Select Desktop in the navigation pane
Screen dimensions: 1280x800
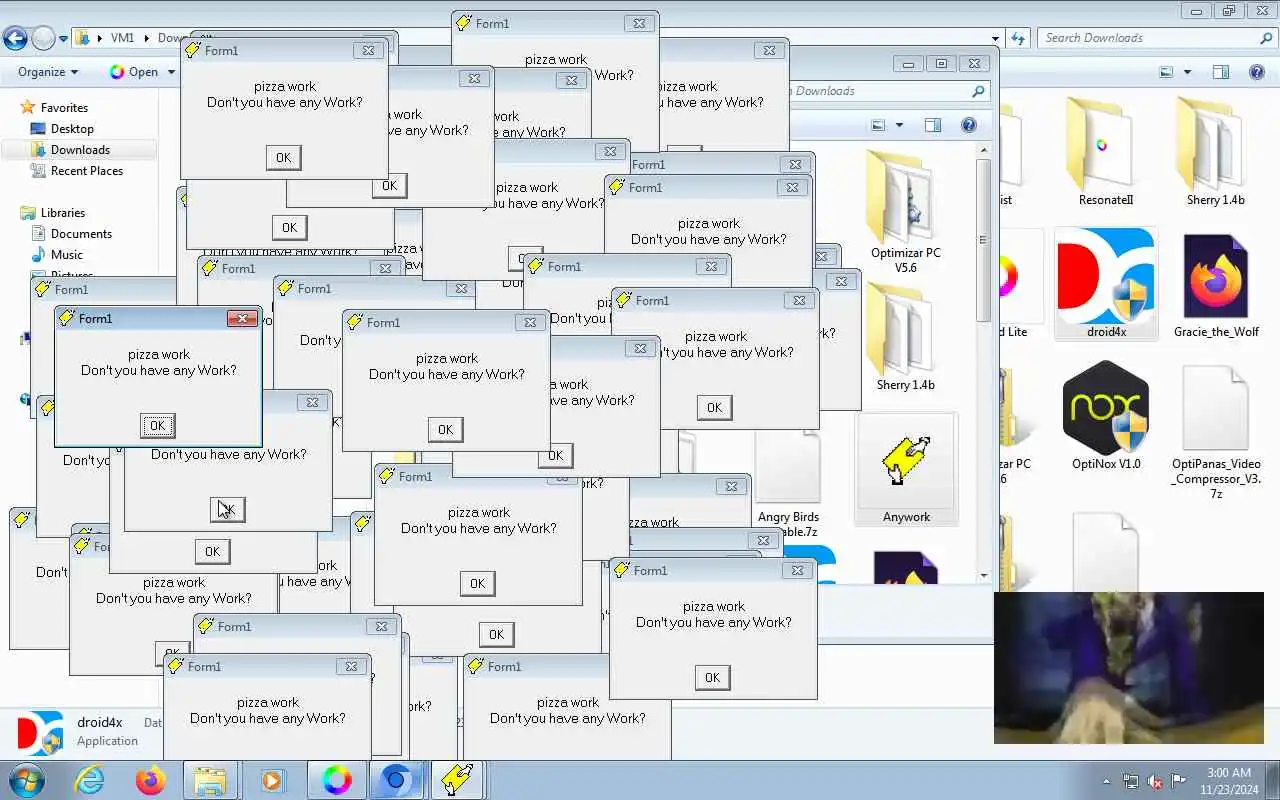[72, 129]
